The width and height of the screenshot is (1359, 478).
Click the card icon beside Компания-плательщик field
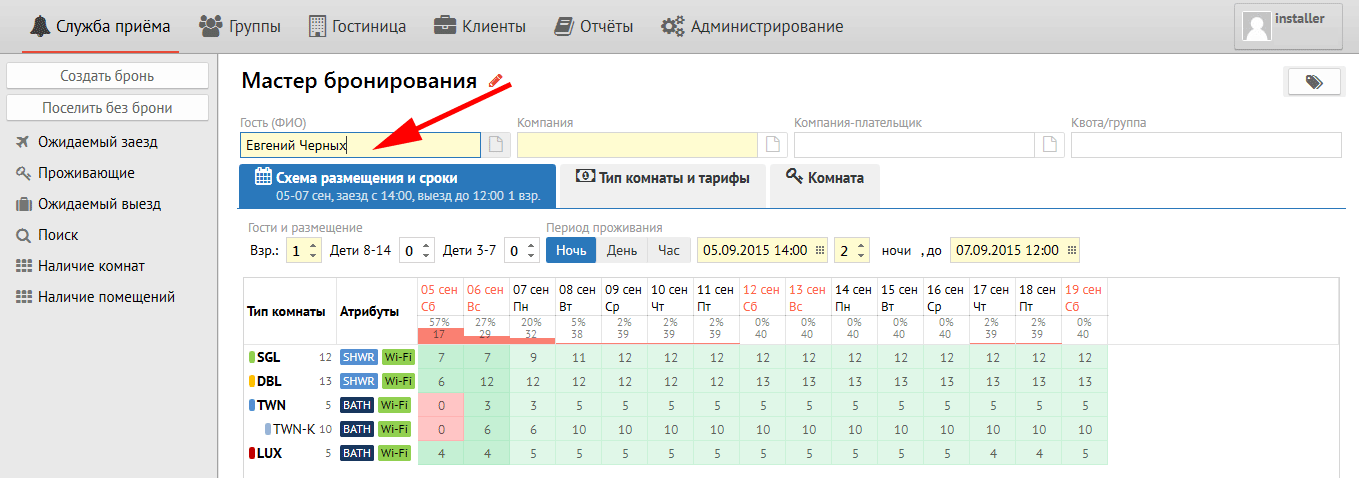[1049, 145]
